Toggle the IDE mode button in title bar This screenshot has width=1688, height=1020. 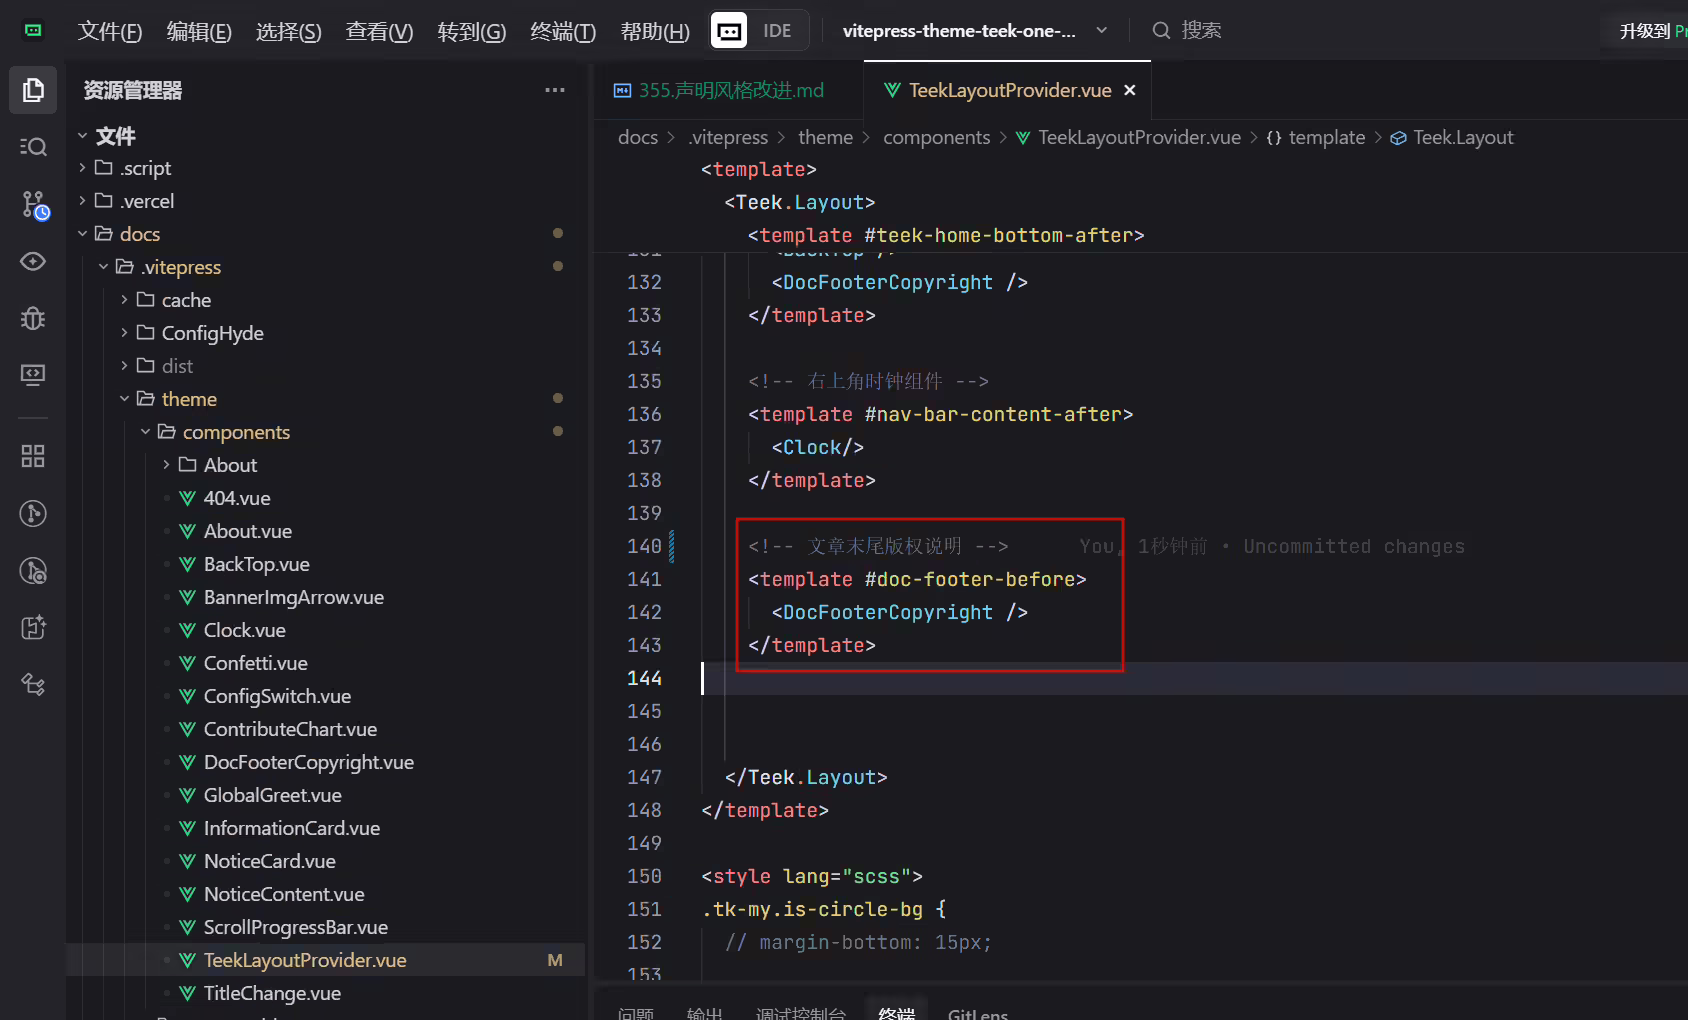click(760, 31)
